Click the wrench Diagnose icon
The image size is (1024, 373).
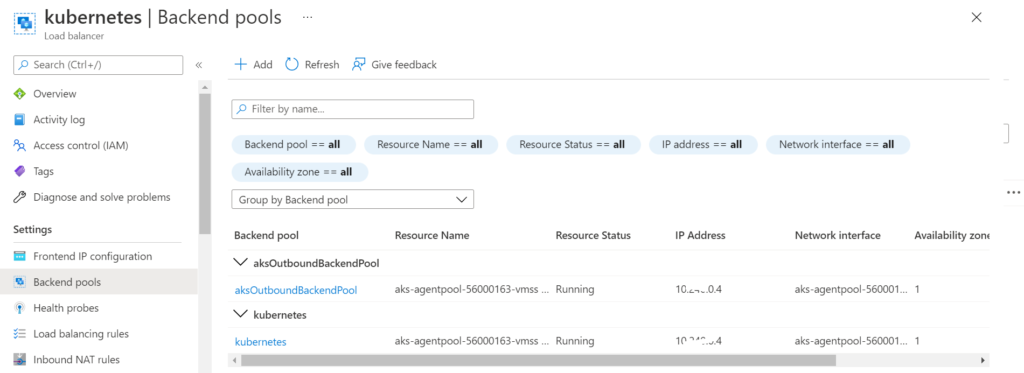click(20, 197)
